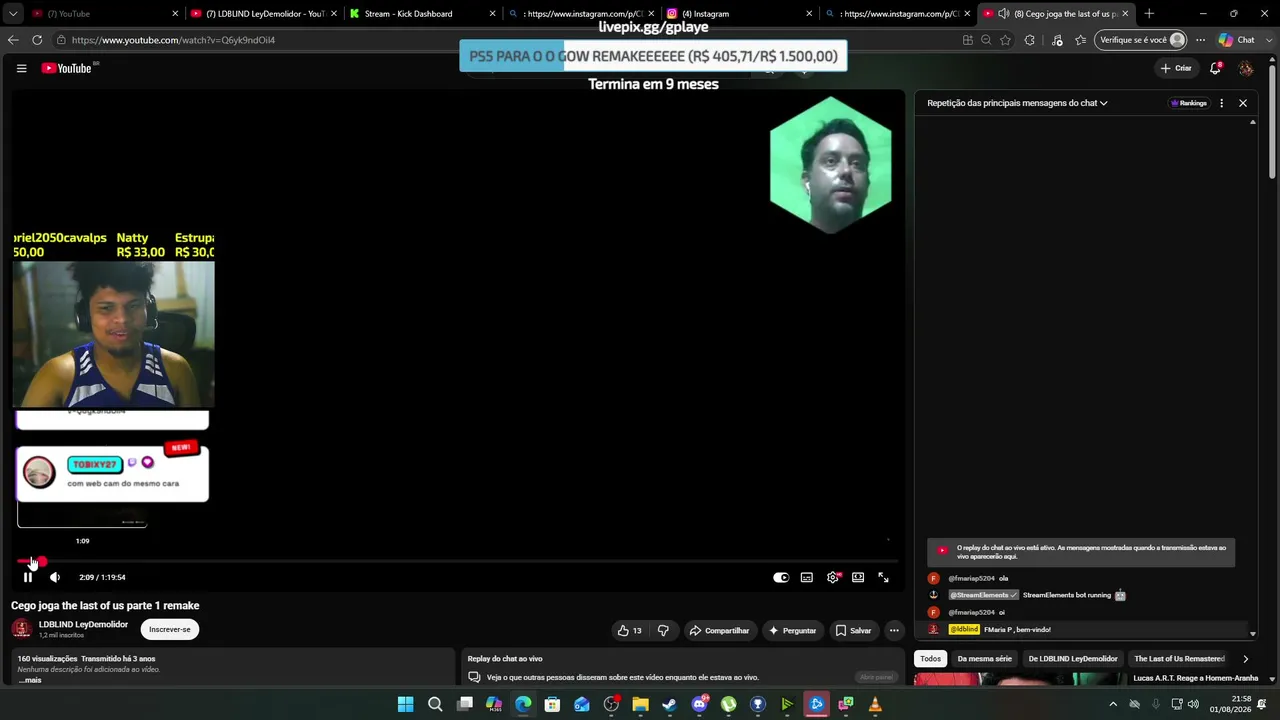
Task: Switch to the (4) Instagram browser tab
Action: [x=738, y=14]
